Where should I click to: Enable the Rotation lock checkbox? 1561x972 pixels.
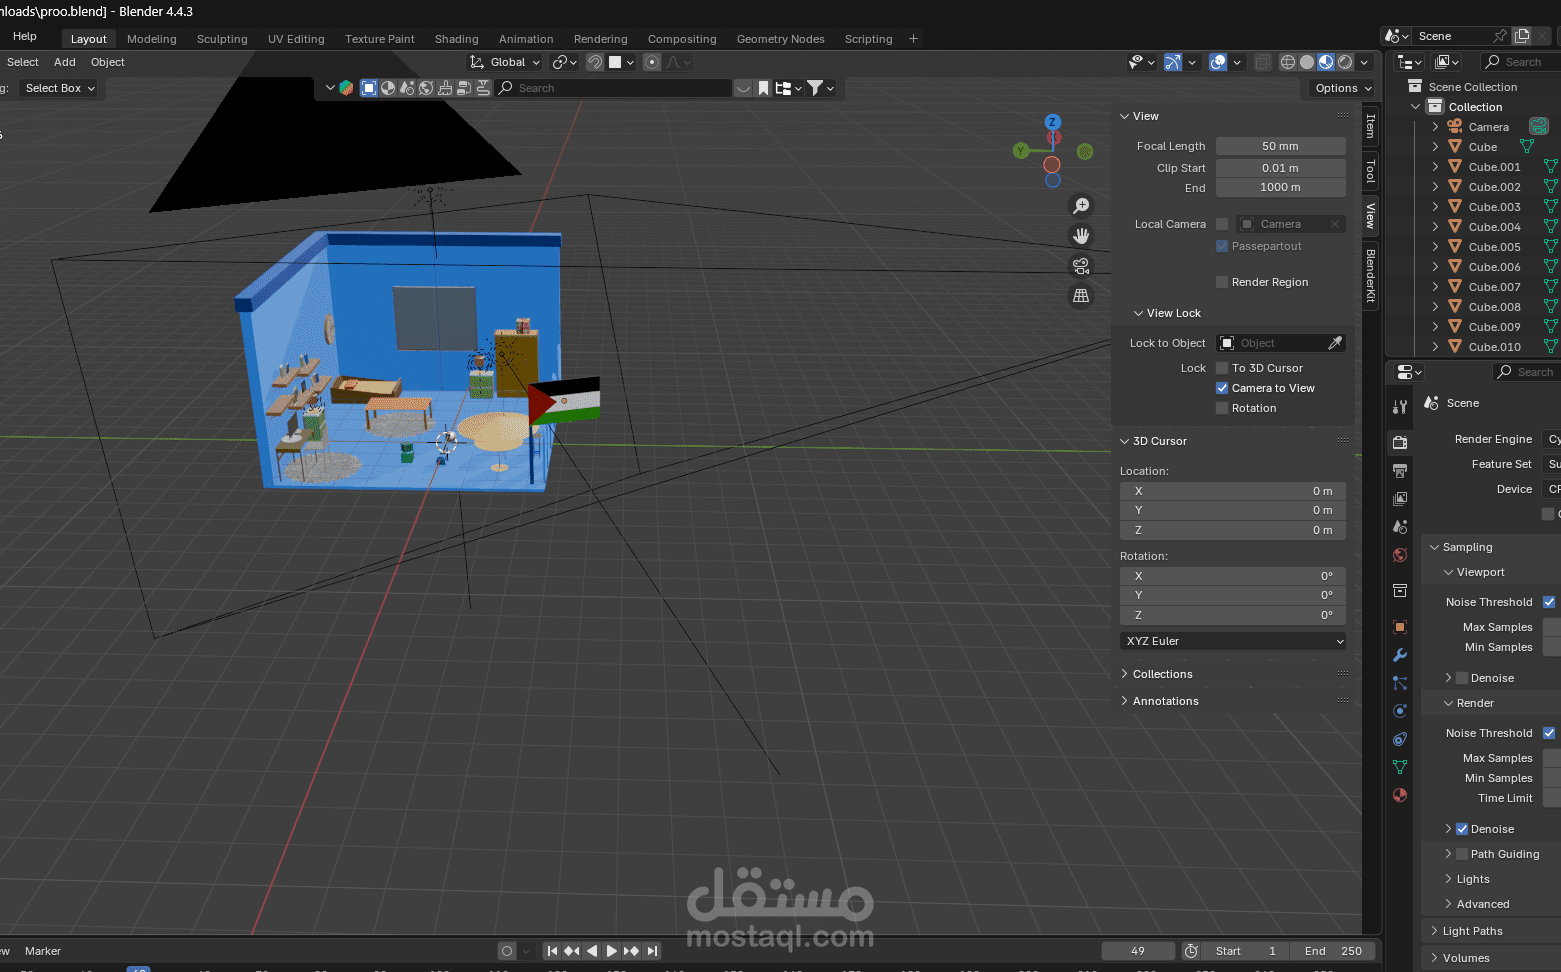[1222, 408]
